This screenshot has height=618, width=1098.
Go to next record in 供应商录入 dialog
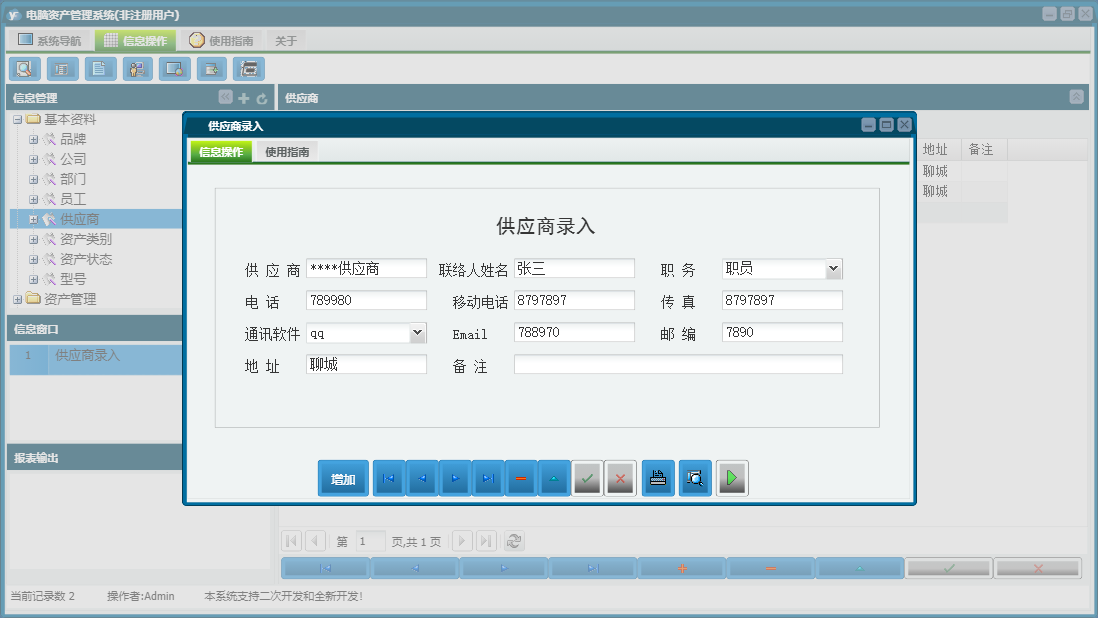[455, 479]
